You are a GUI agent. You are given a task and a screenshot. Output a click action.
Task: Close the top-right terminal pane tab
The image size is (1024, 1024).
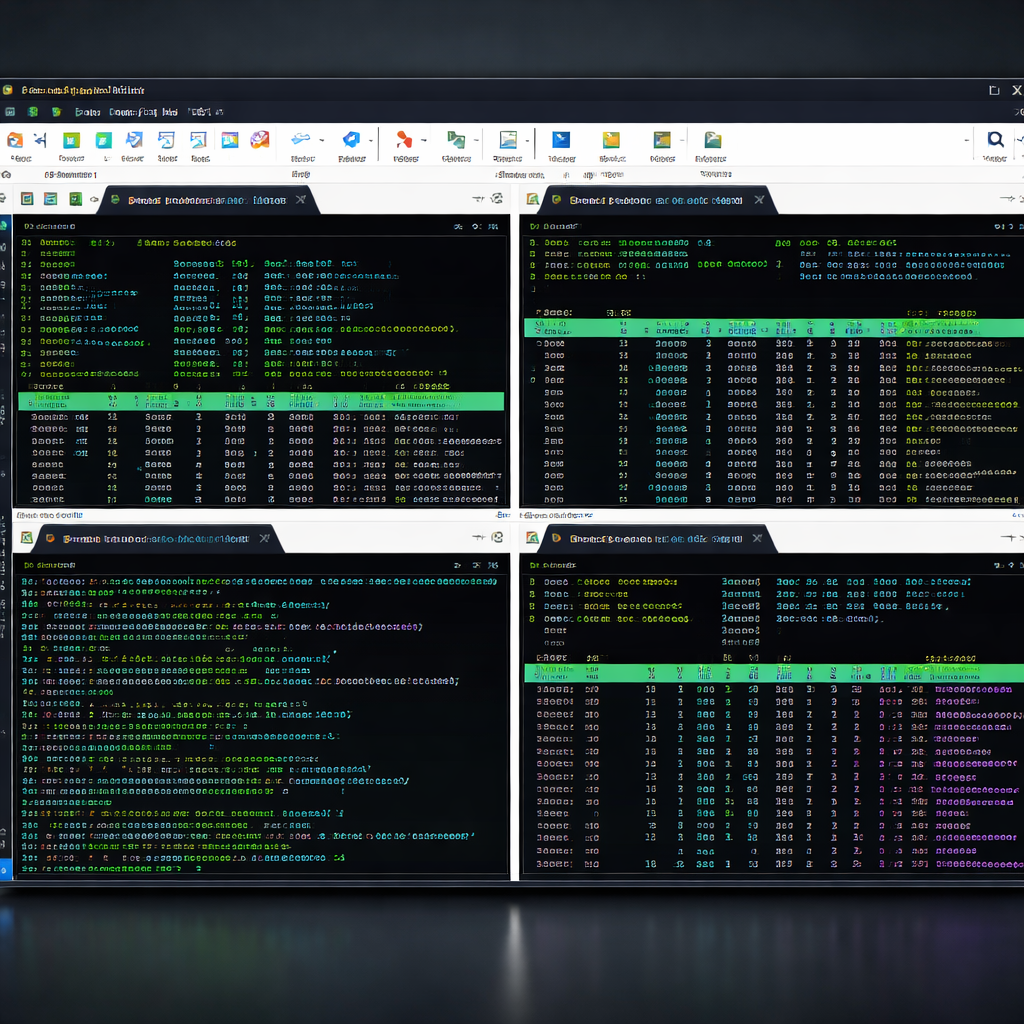(x=759, y=200)
